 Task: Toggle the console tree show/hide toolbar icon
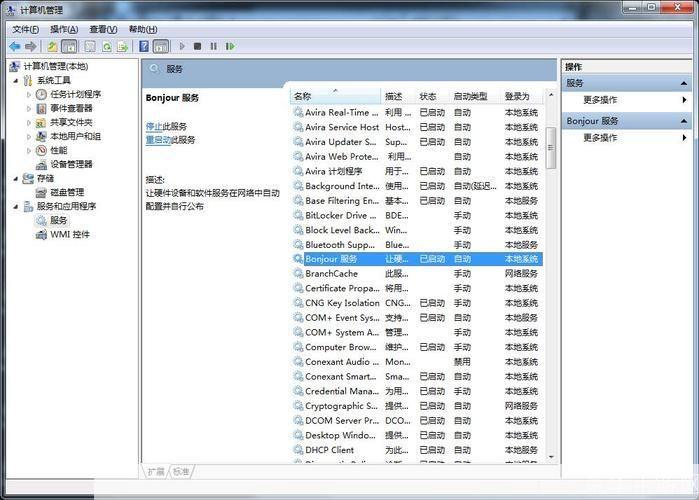(x=69, y=46)
